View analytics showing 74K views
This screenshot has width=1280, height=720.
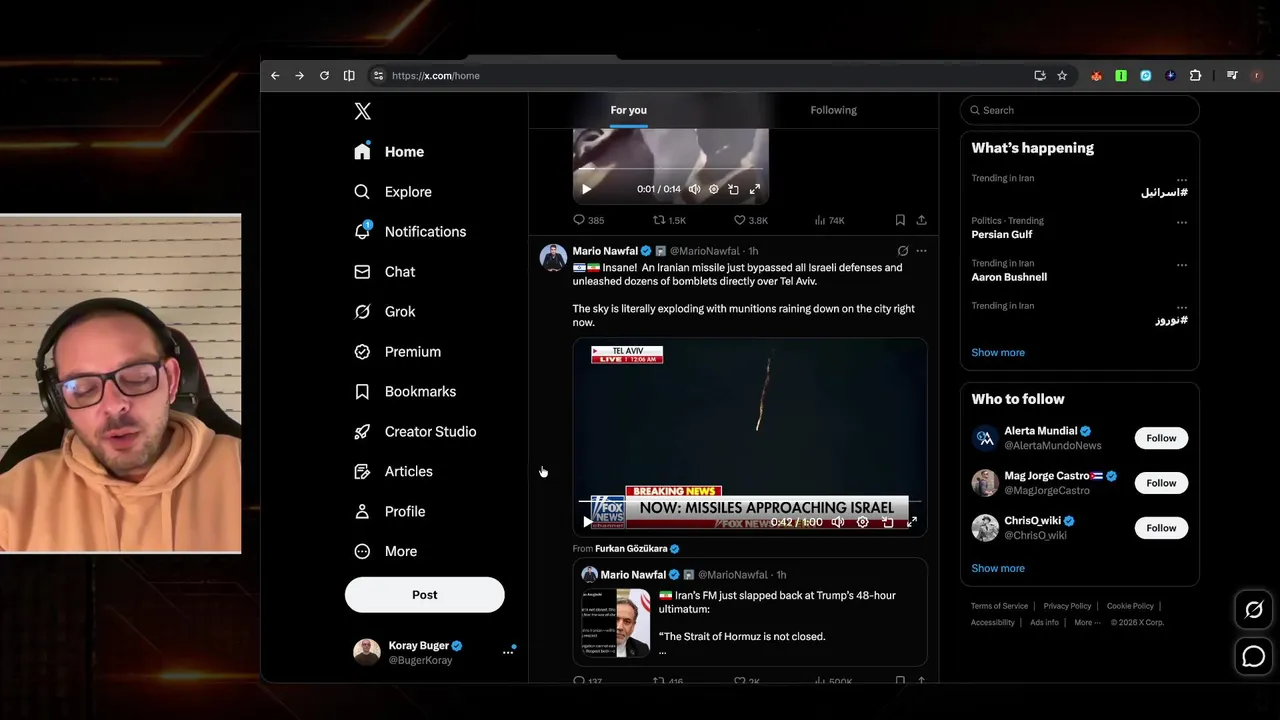point(829,220)
